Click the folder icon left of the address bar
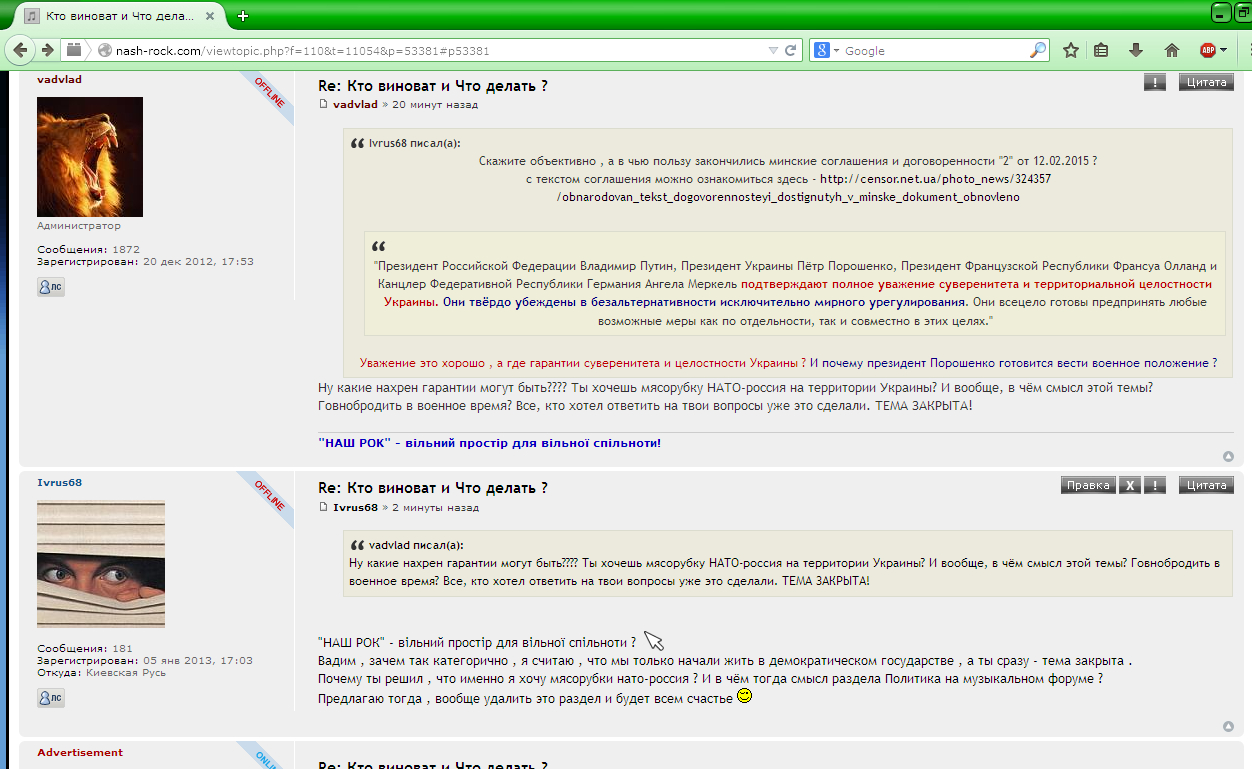This screenshot has width=1252, height=769. [74, 50]
